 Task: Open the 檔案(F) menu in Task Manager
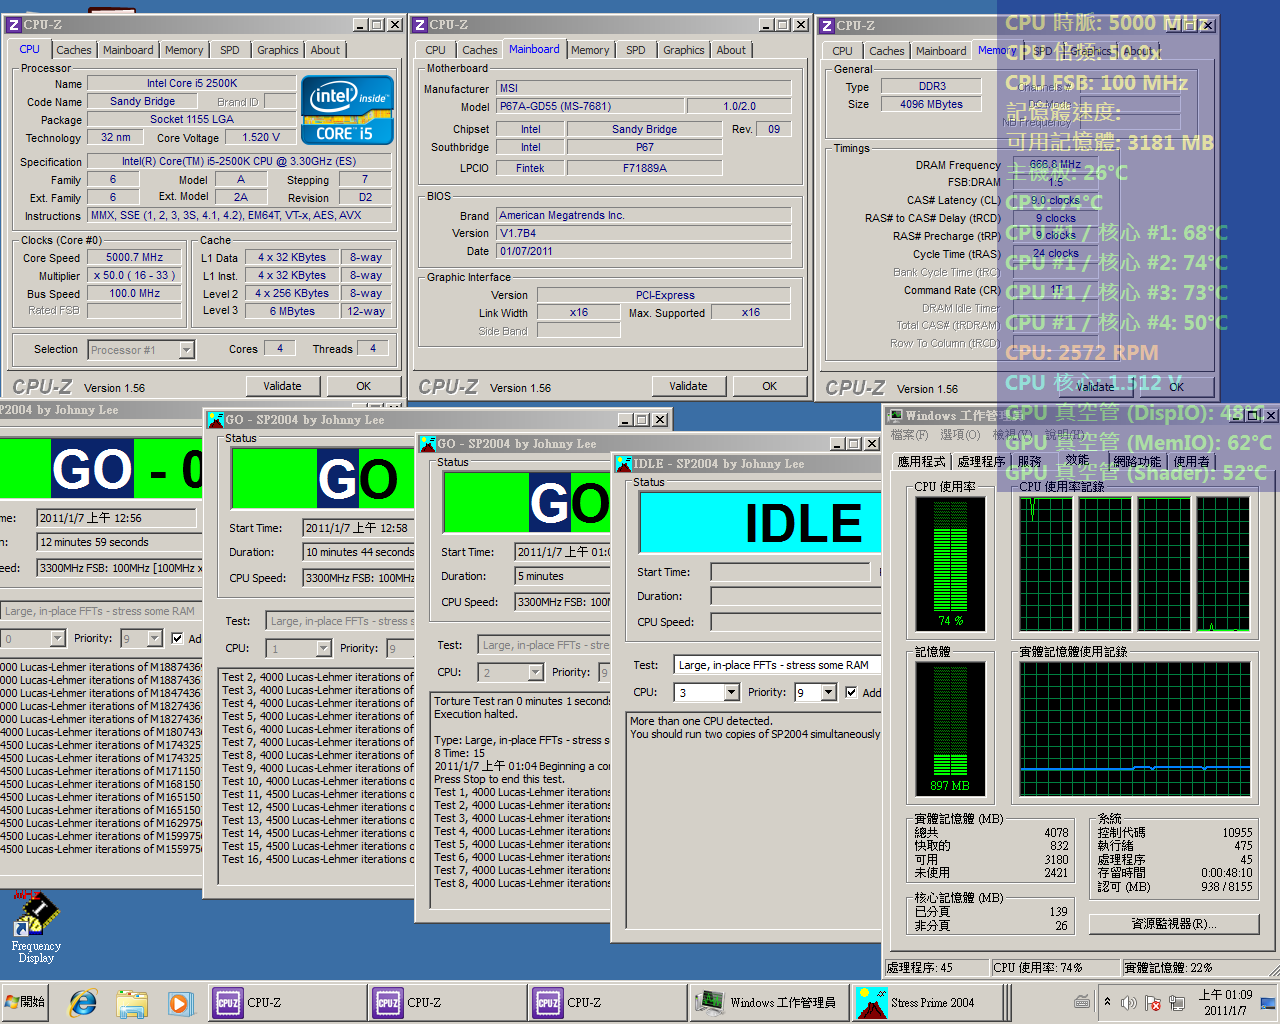(x=909, y=435)
